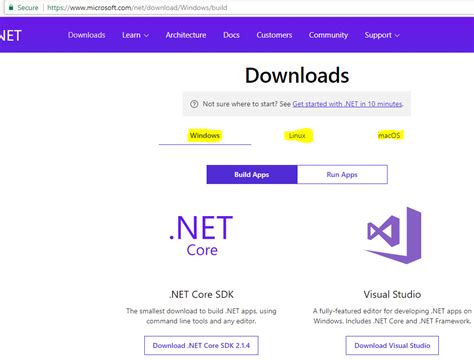Select the Linux platform tab

tap(297, 136)
